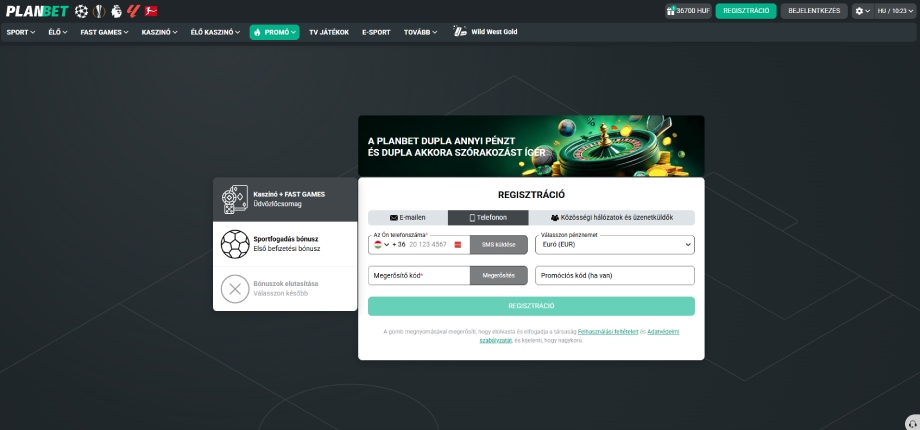Click the BEJELENTKEZÉS login button
The image size is (920, 430).
(x=814, y=11)
